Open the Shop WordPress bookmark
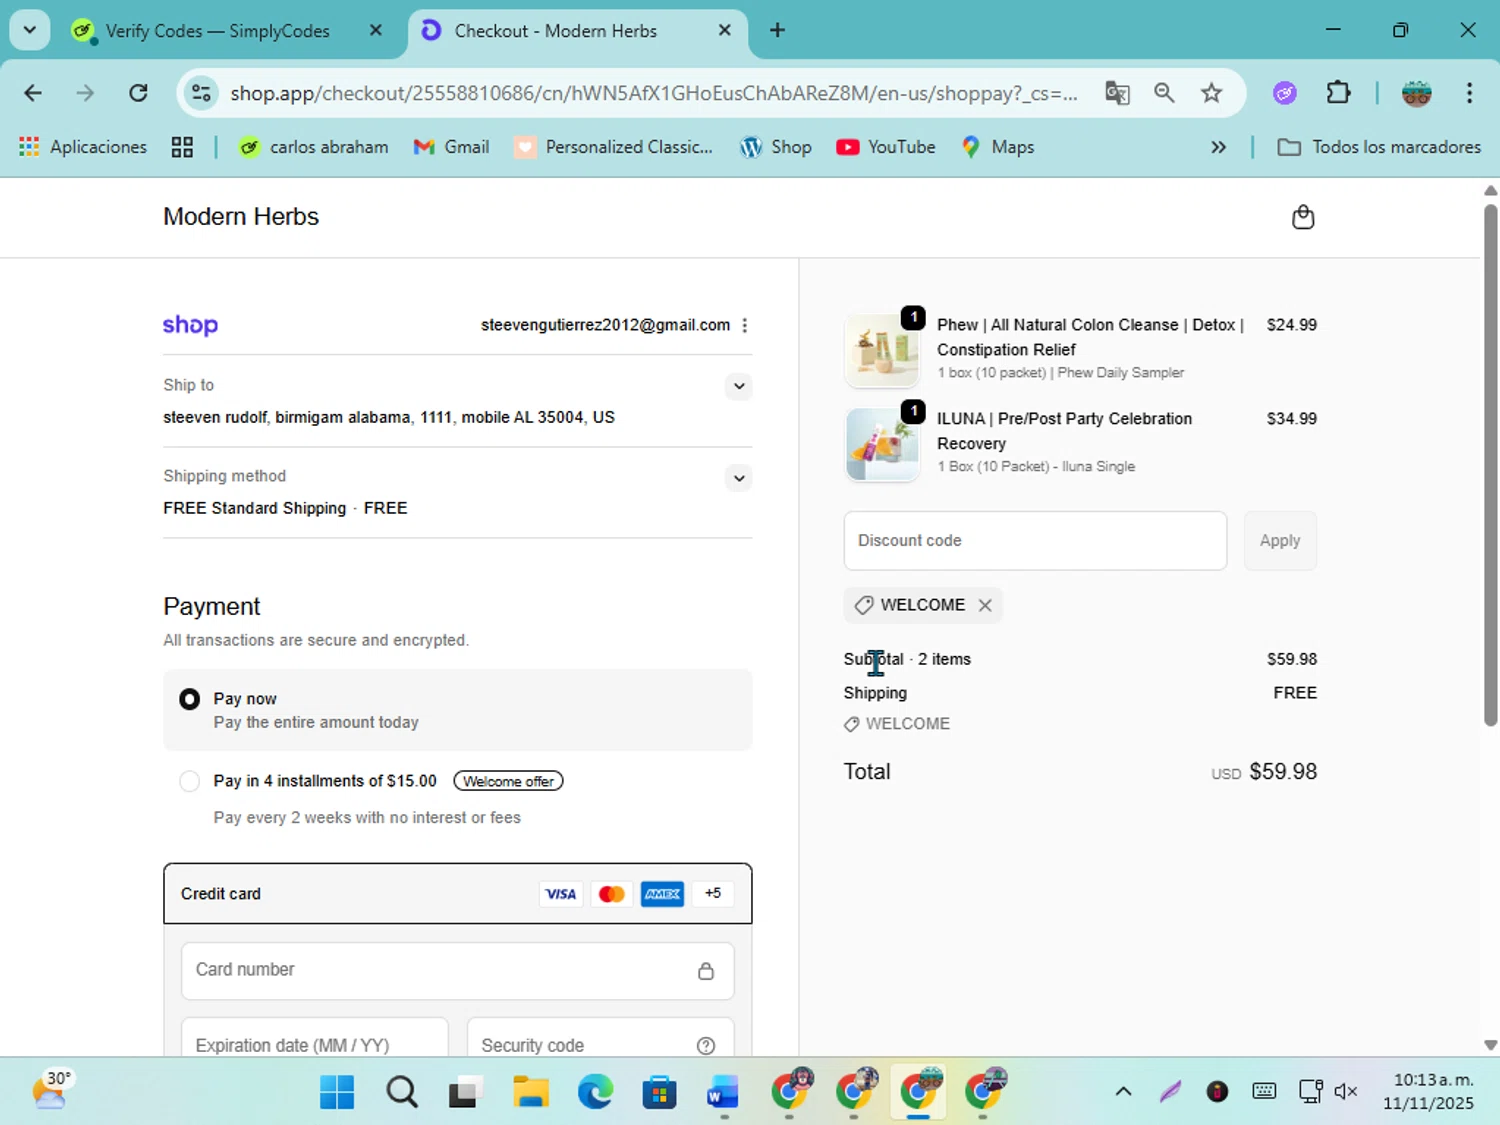The width and height of the screenshot is (1500, 1125). tap(776, 147)
